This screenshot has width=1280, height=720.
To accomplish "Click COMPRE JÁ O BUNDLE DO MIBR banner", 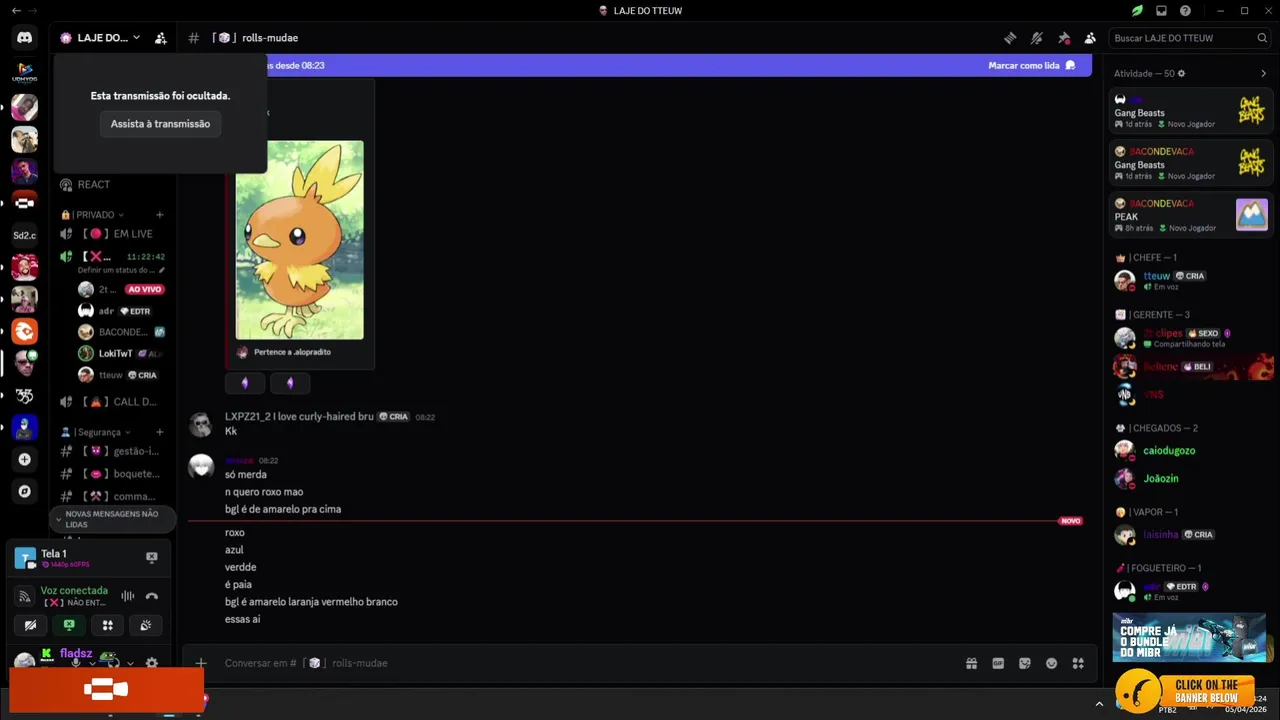I will pyautogui.click(x=1189, y=637).
